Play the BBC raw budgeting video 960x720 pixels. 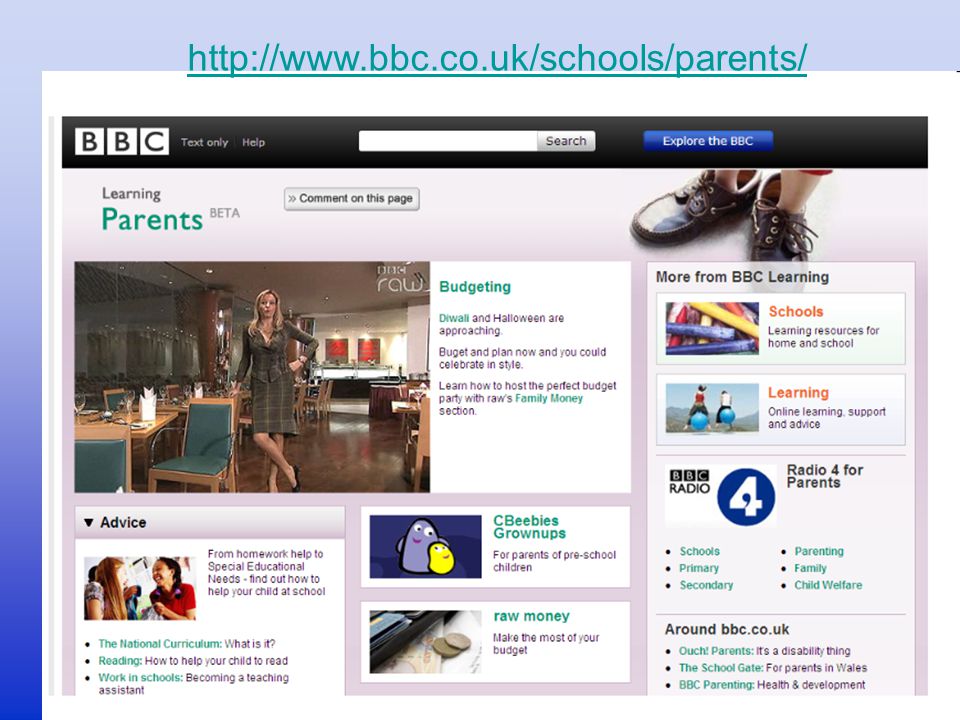[252, 377]
